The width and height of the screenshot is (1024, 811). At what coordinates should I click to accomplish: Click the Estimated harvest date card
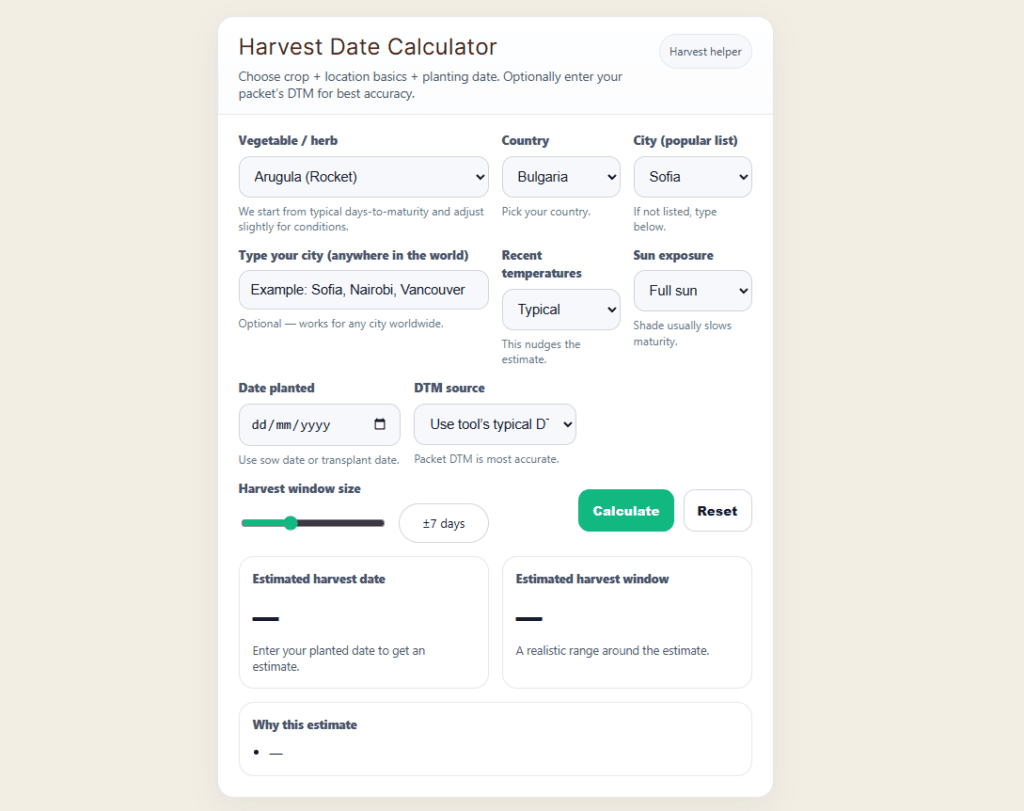pyautogui.click(x=363, y=622)
